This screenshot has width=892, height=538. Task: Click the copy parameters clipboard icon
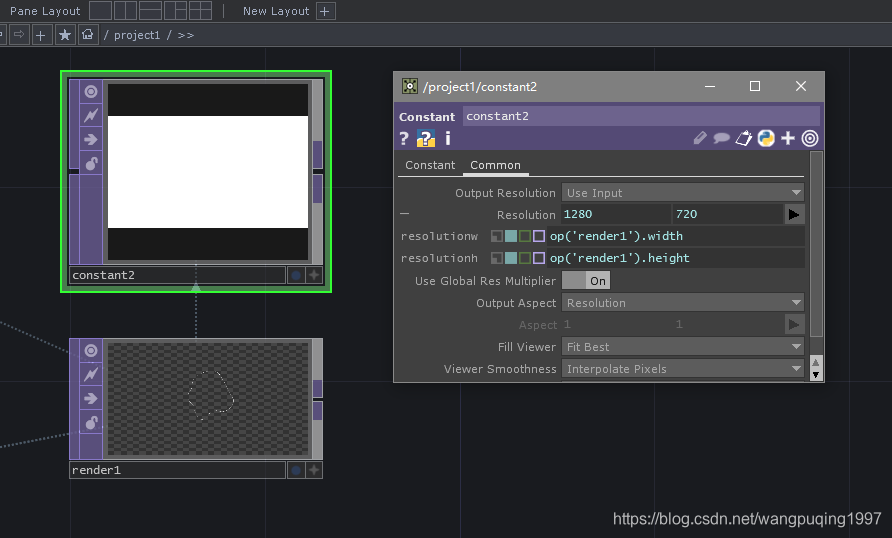pos(744,138)
